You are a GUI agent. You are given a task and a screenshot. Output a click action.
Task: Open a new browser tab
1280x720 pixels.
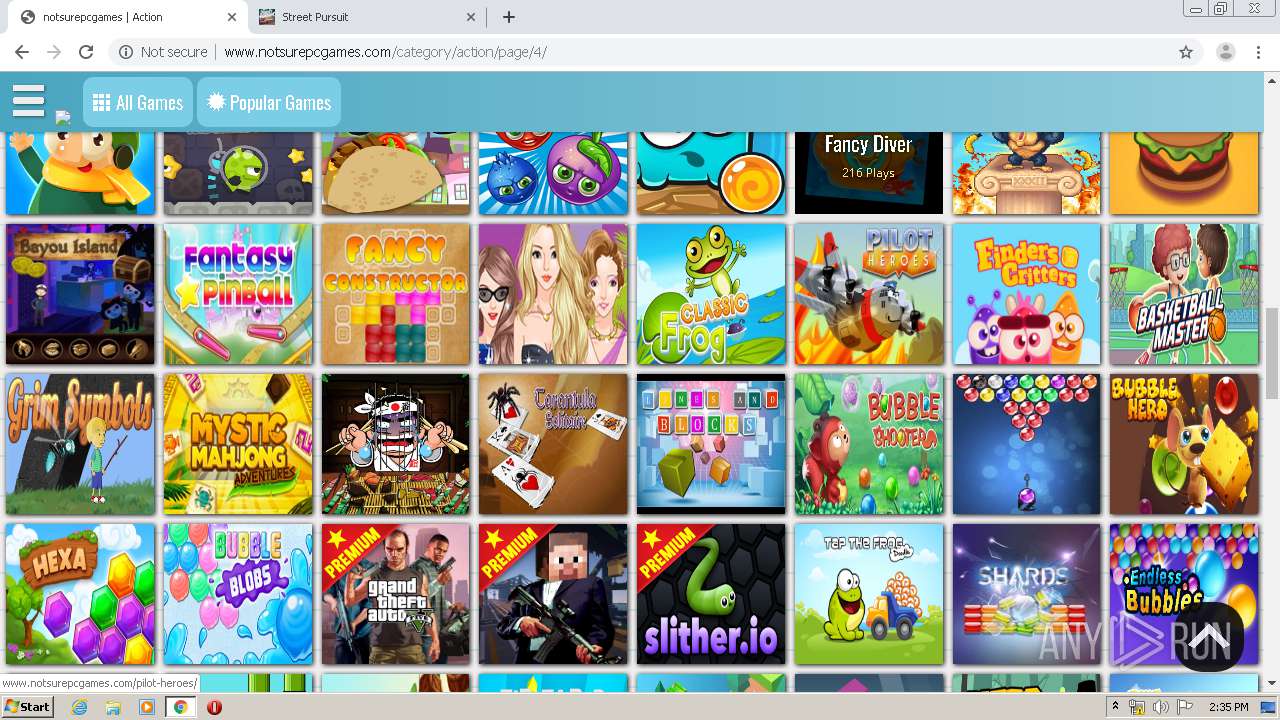coord(509,17)
